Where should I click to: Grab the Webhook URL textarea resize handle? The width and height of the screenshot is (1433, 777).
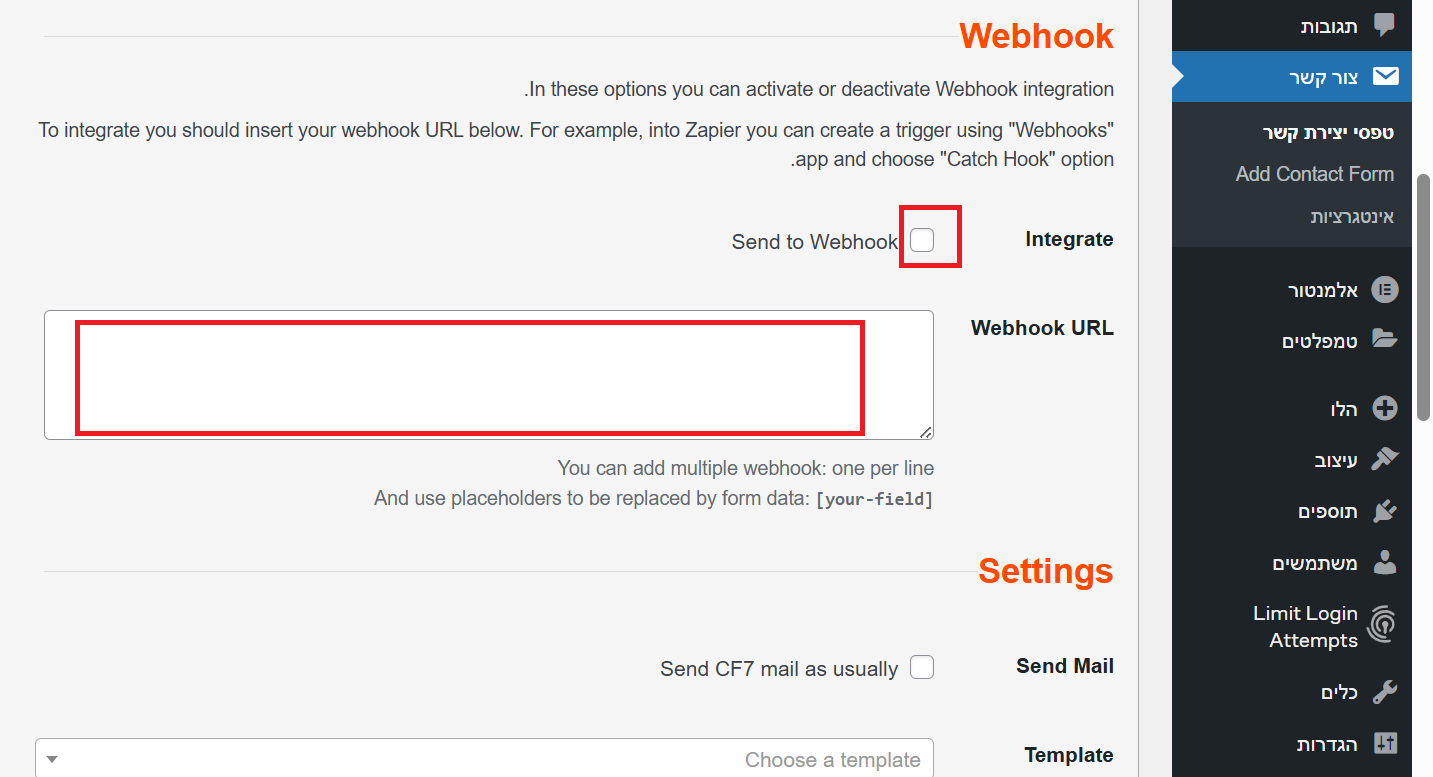click(x=926, y=432)
